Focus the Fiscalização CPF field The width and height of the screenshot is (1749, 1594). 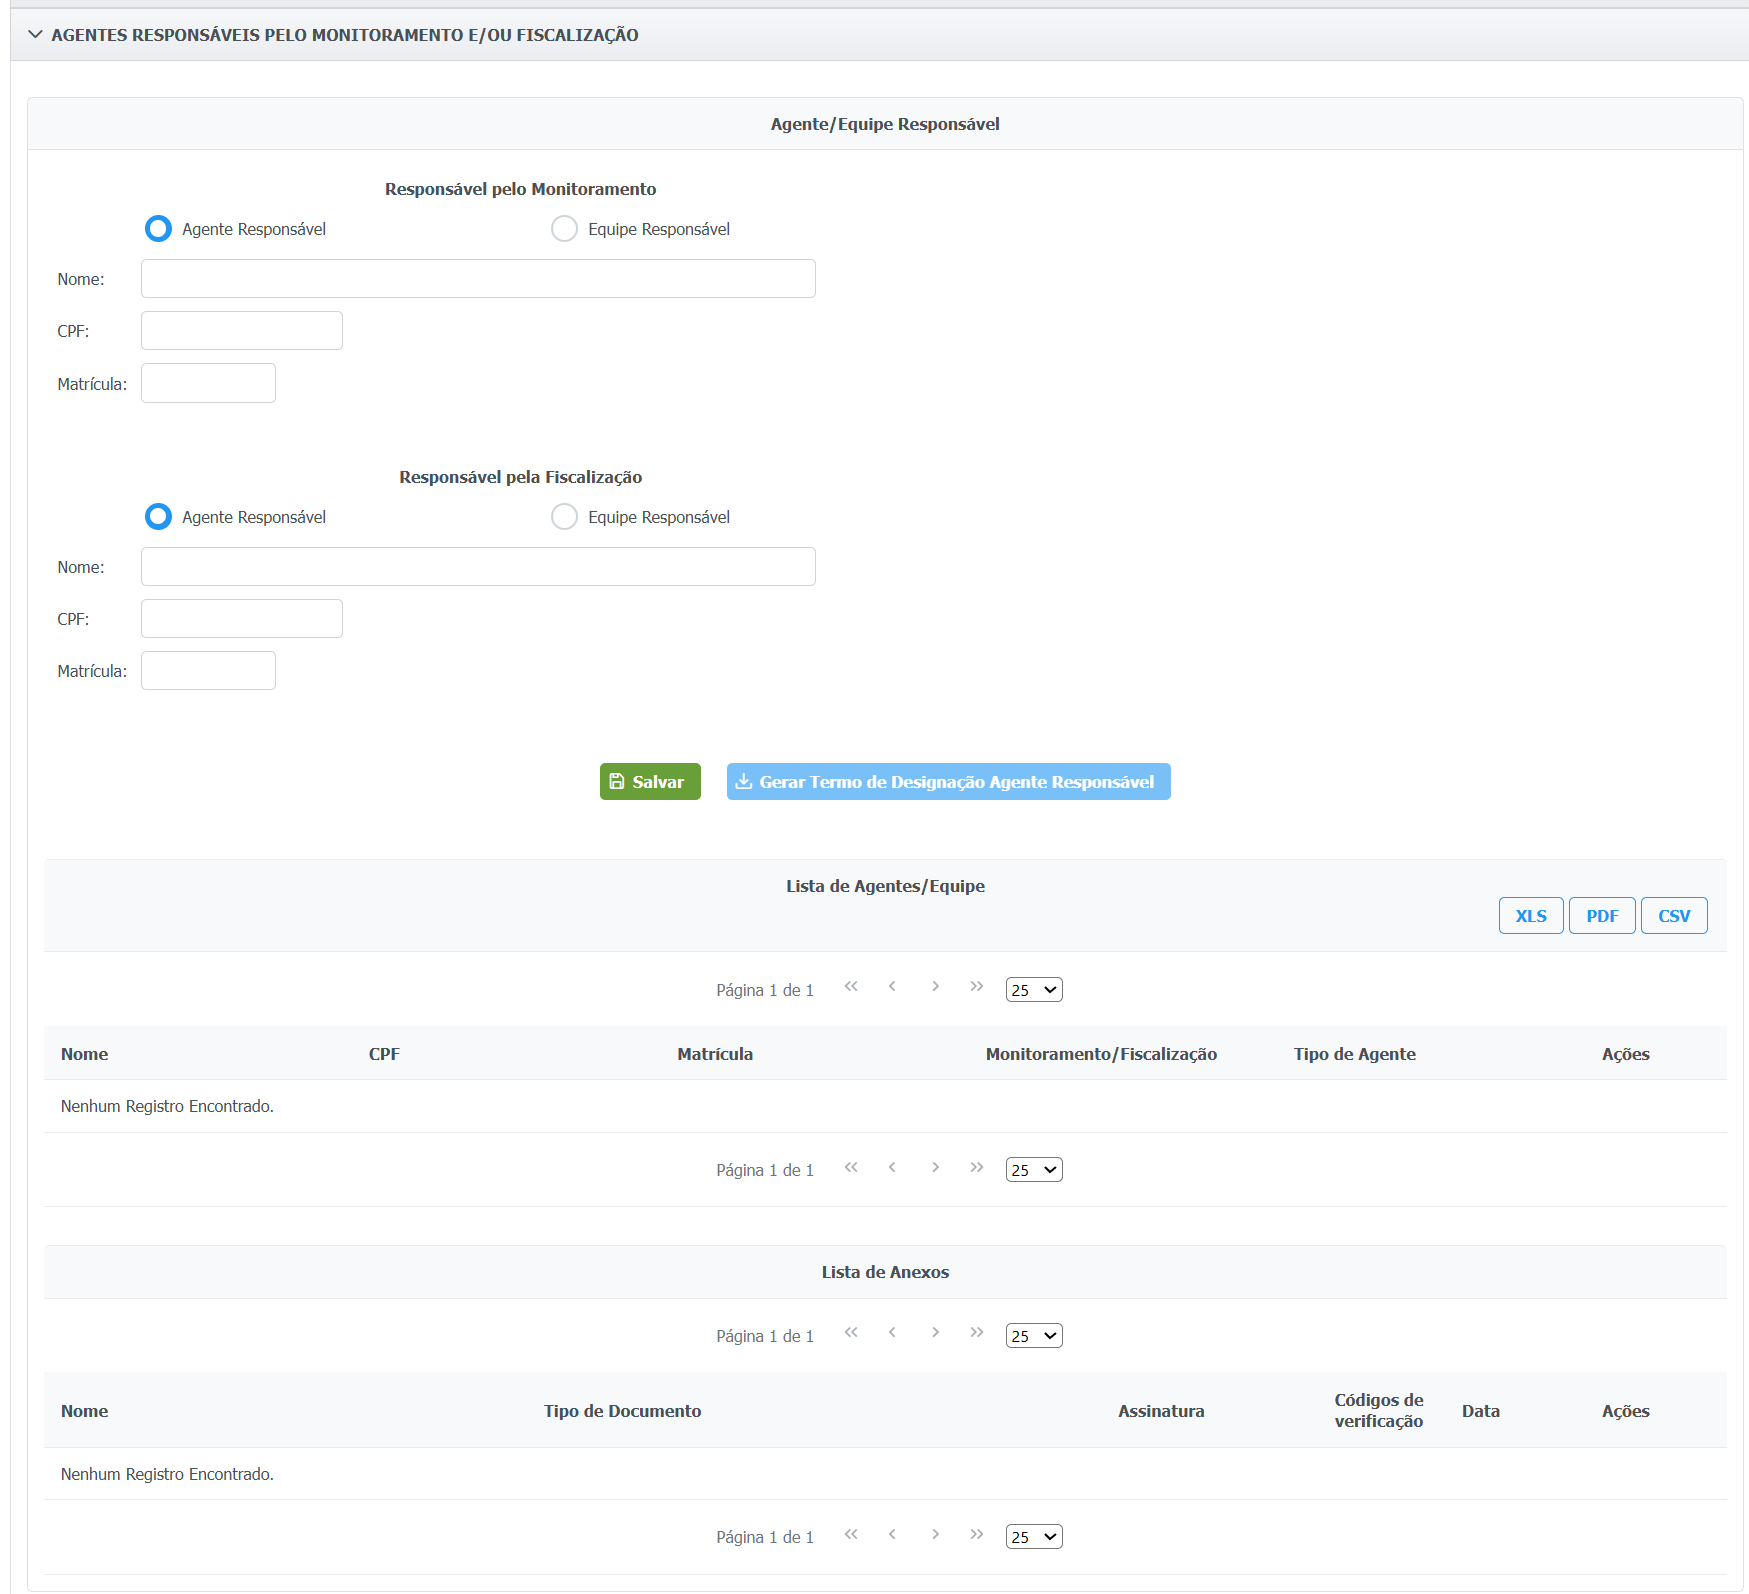(x=242, y=619)
